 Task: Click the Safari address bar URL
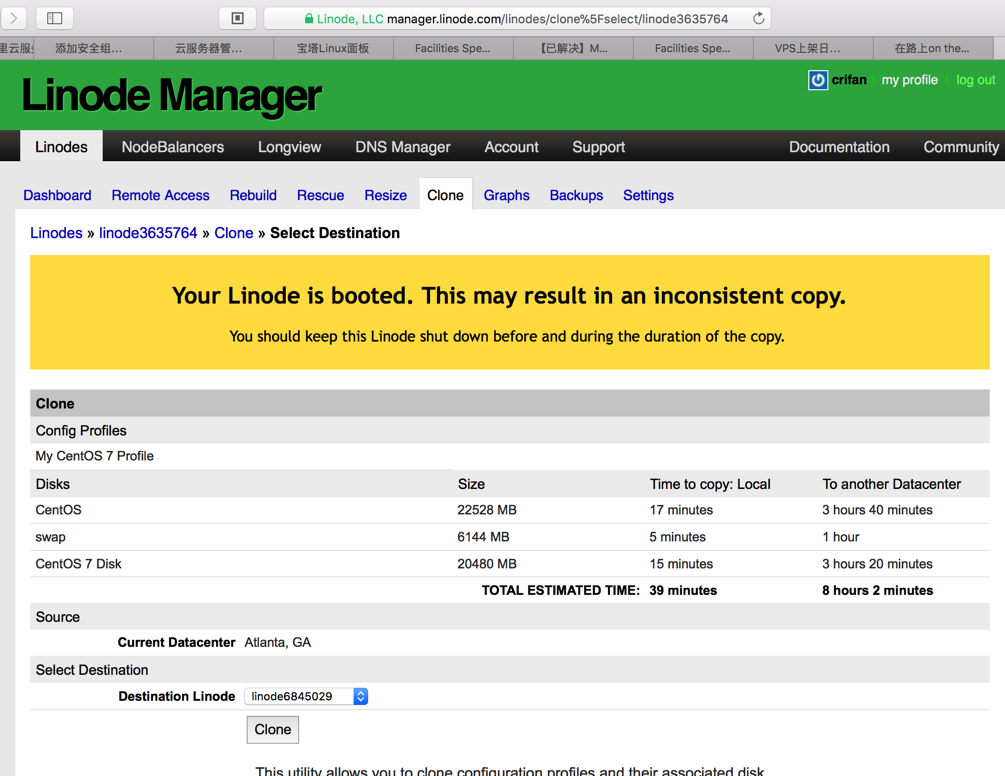517,19
